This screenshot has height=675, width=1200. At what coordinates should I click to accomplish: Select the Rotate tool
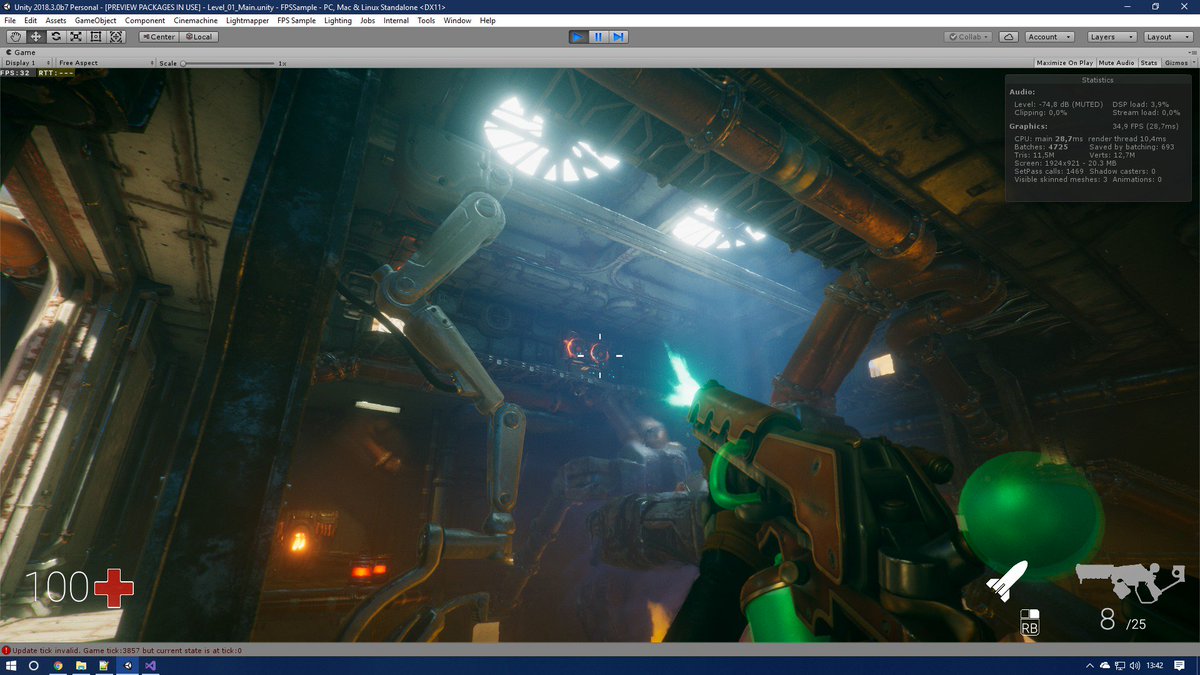[56, 36]
